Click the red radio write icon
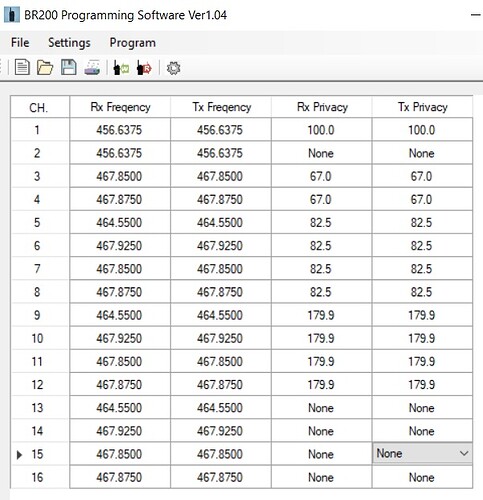The width and height of the screenshot is (483, 500). [x=144, y=68]
